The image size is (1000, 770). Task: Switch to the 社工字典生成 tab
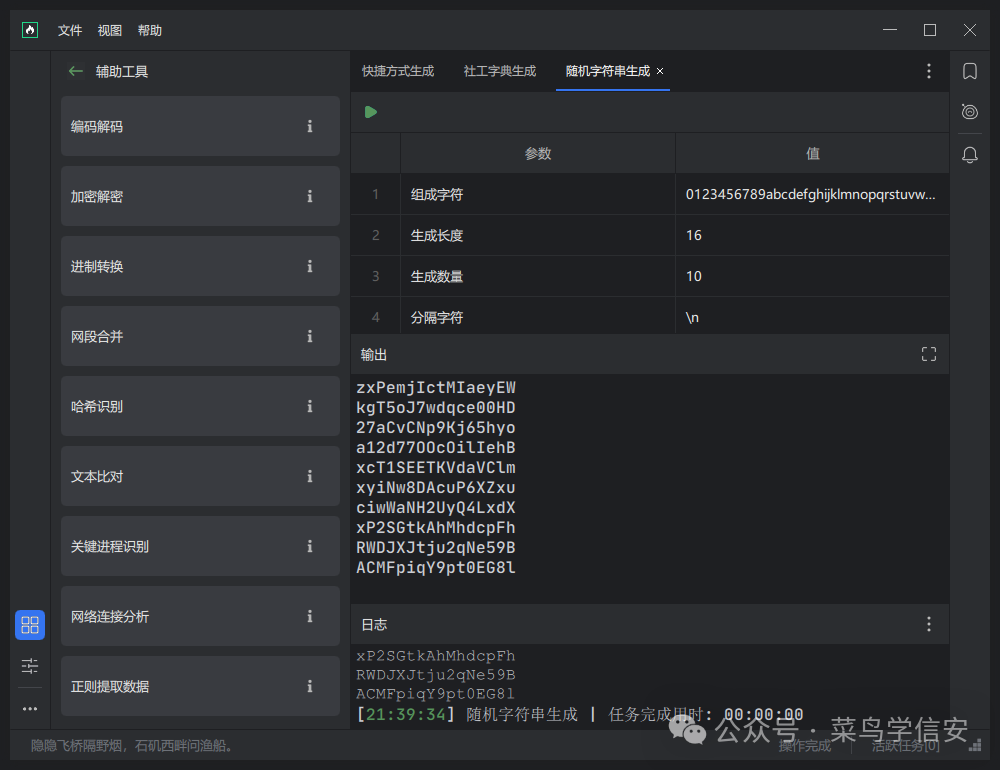coord(499,71)
